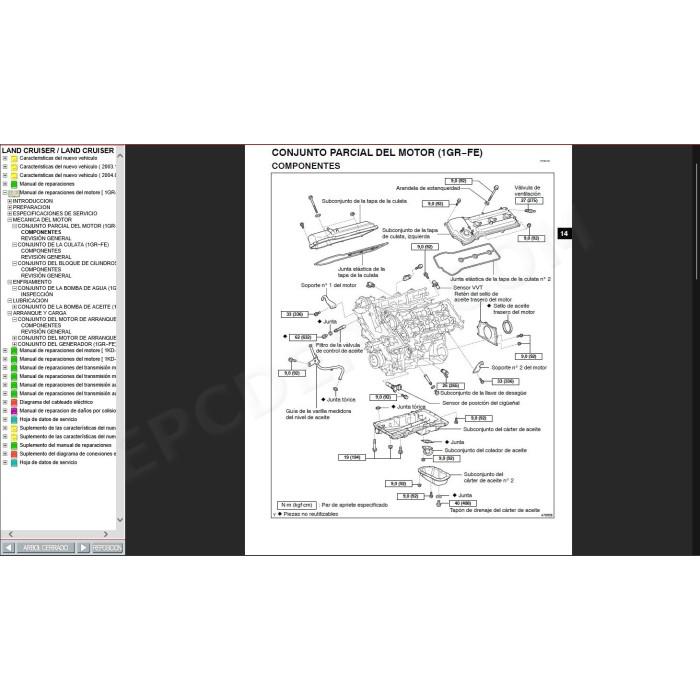Click yellow book icon for first Características del nuevo vehículo
Image resolution: width=700 pixels, height=700 pixels.
[x=14, y=158]
